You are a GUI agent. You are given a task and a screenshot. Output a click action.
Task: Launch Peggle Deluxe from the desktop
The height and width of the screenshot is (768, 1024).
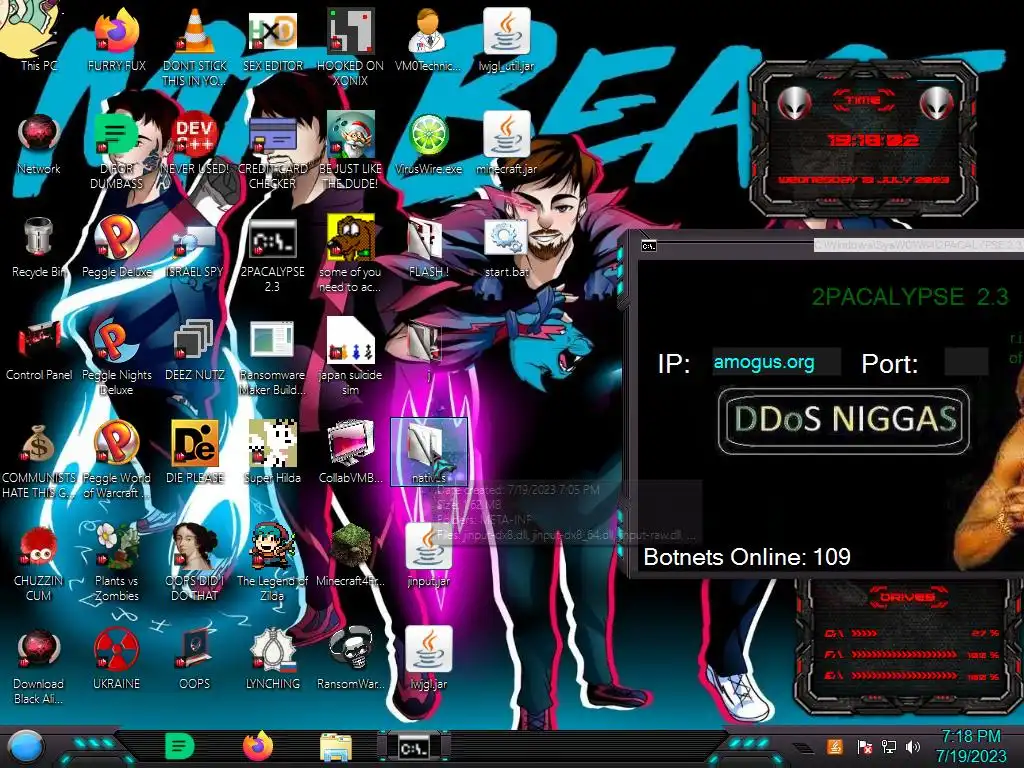[x=117, y=245]
